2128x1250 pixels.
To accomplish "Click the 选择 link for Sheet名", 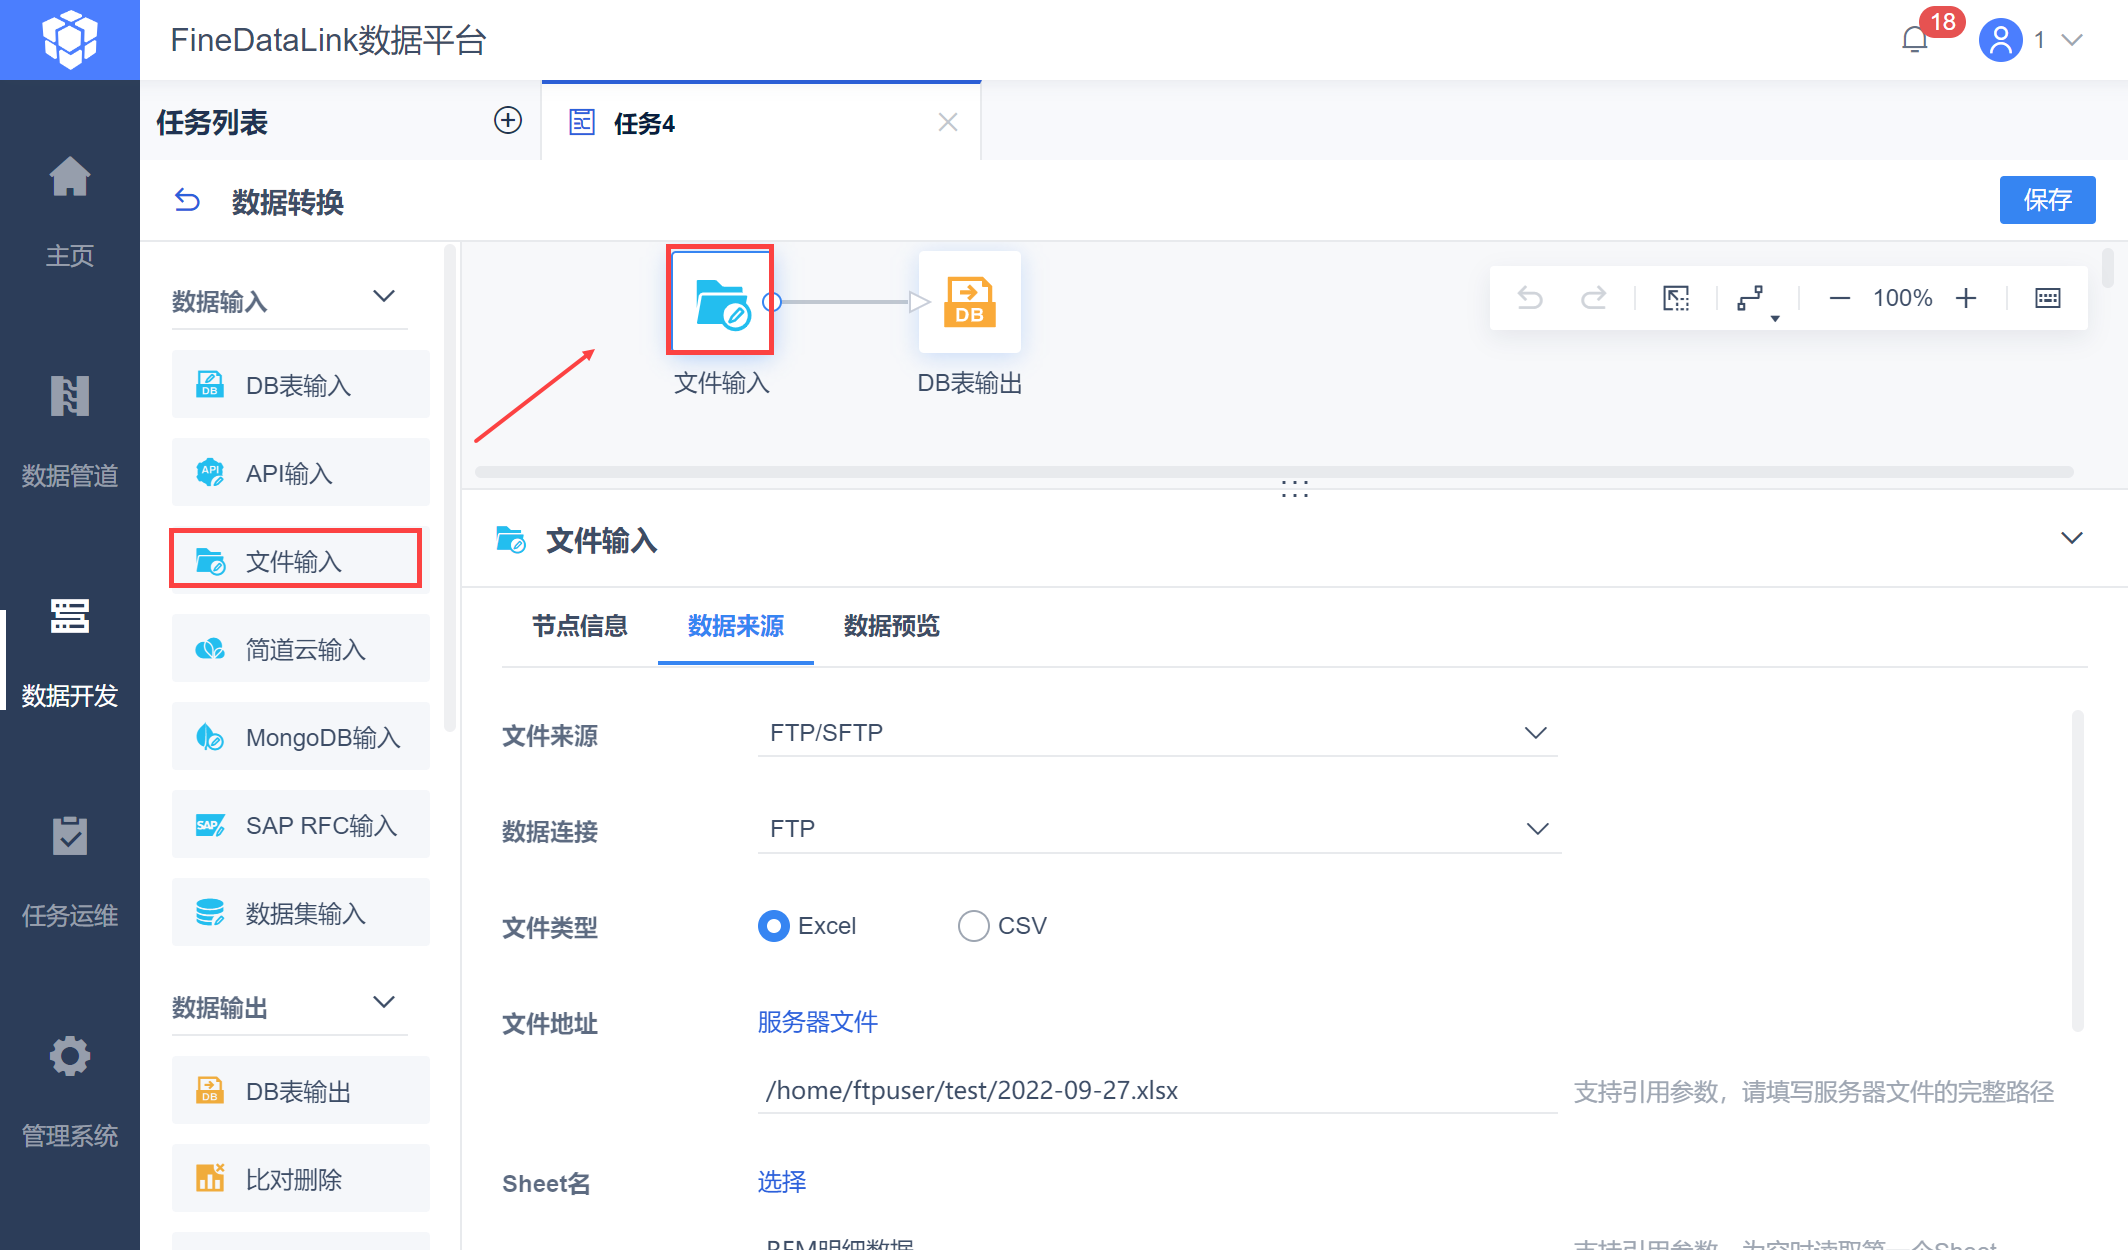I will pyautogui.click(x=781, y=1182).
